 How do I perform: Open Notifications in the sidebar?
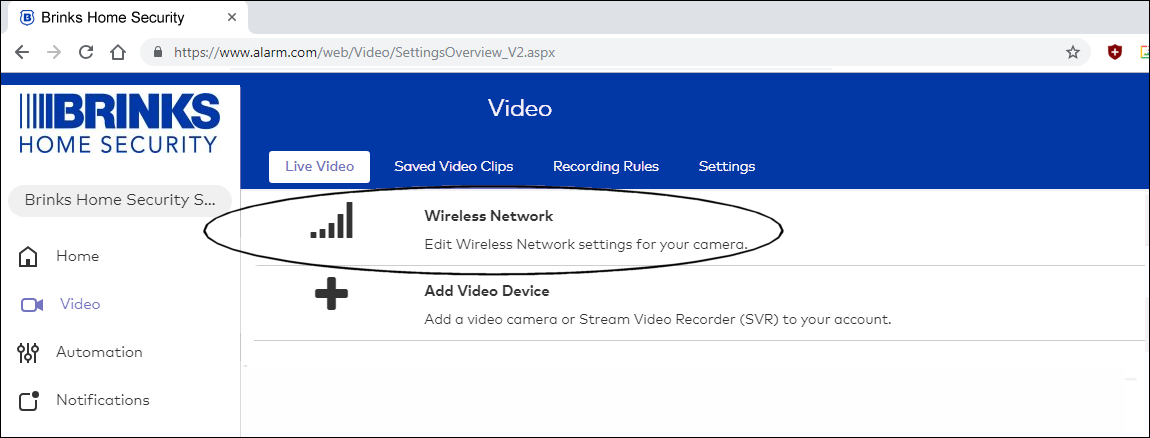point(103,400)
